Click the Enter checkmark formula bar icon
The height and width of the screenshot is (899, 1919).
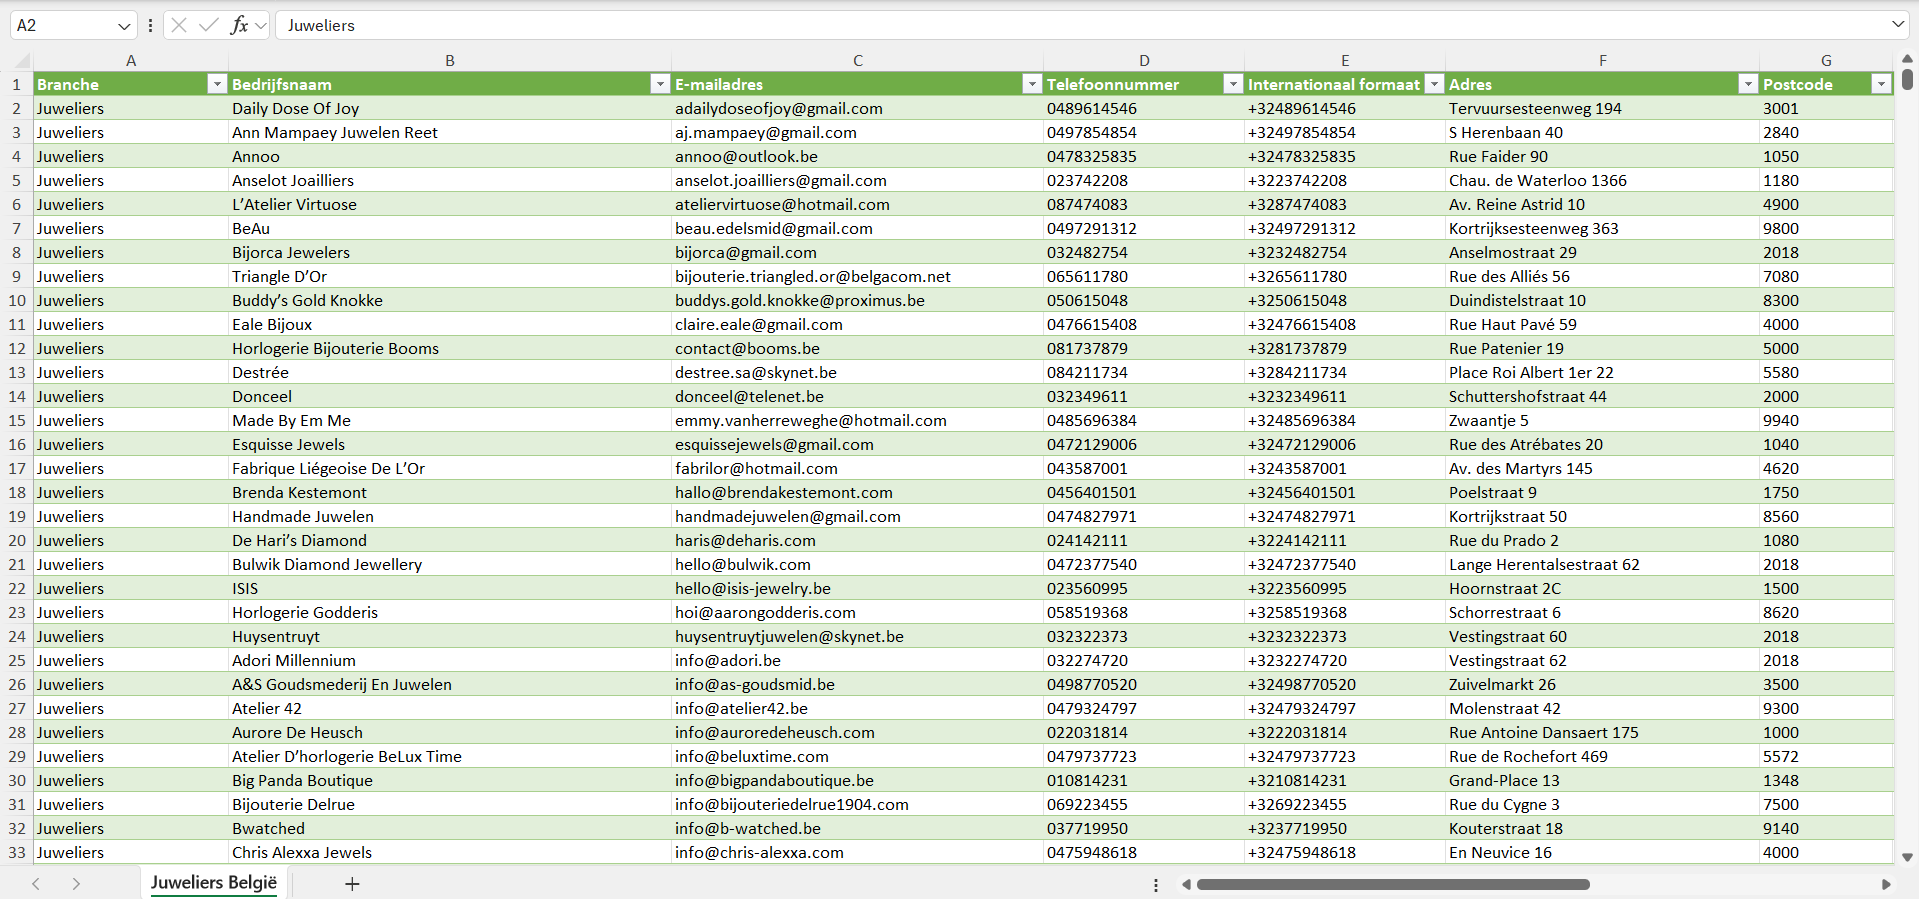pos(208,25)
